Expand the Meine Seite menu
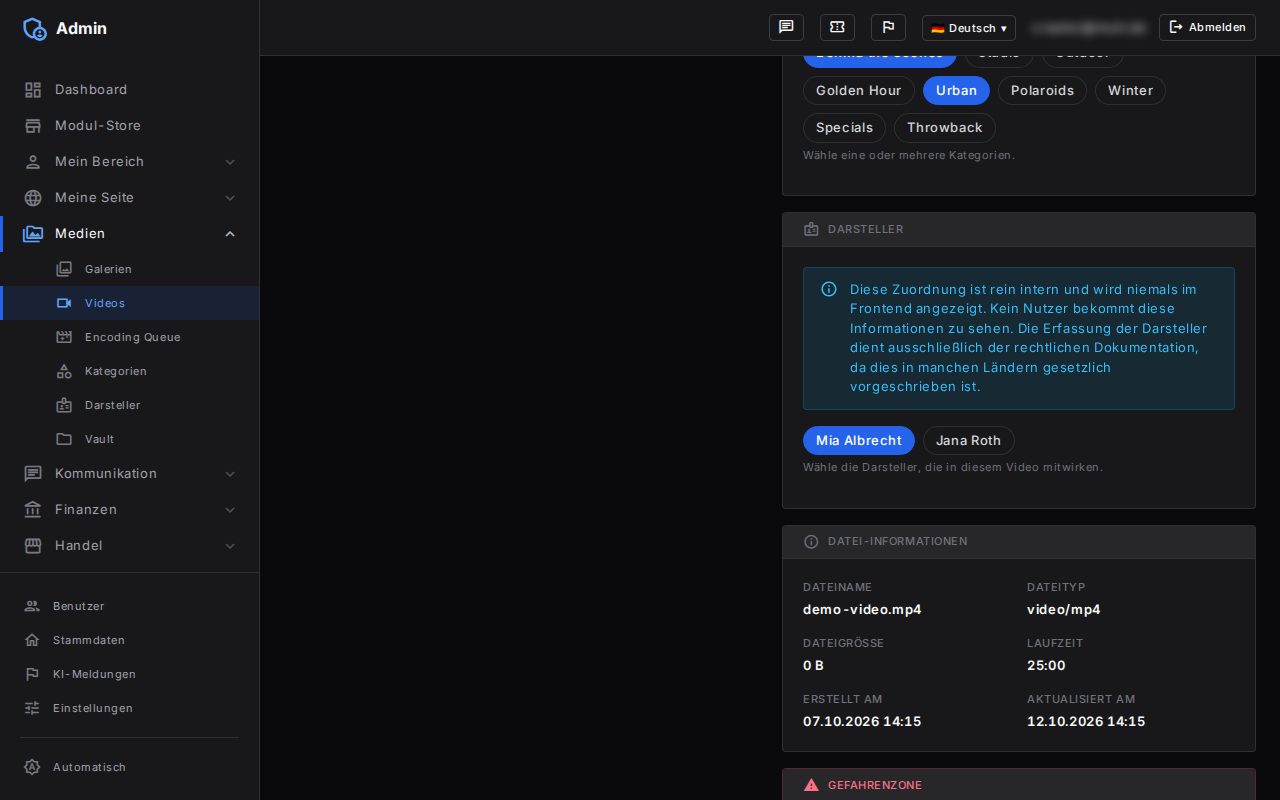Screen dimensions: 1280x800 point(130,198)
